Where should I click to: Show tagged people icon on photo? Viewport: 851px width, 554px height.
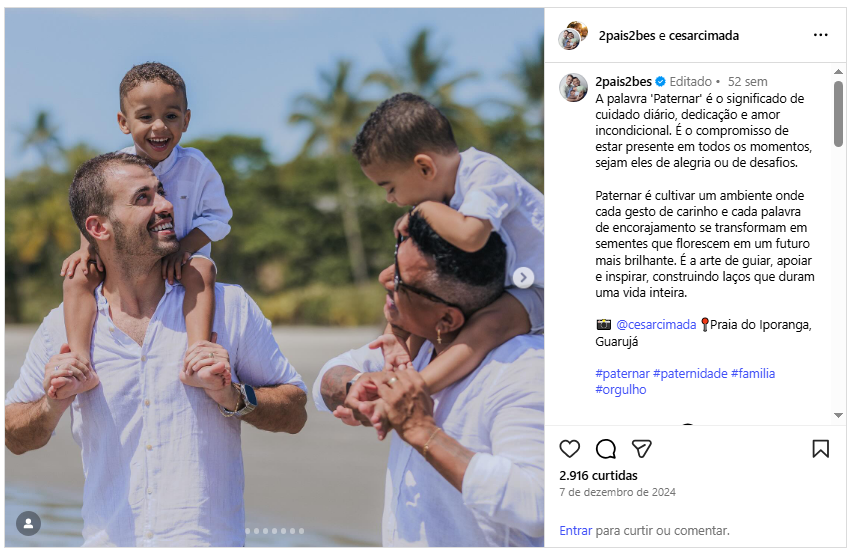(28, 524)
